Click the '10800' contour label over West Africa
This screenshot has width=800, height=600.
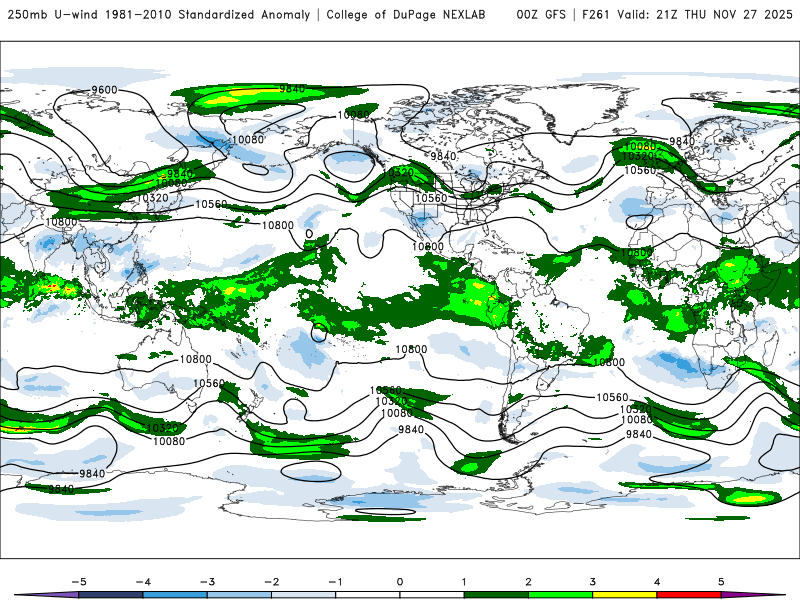tap(636, 253)
